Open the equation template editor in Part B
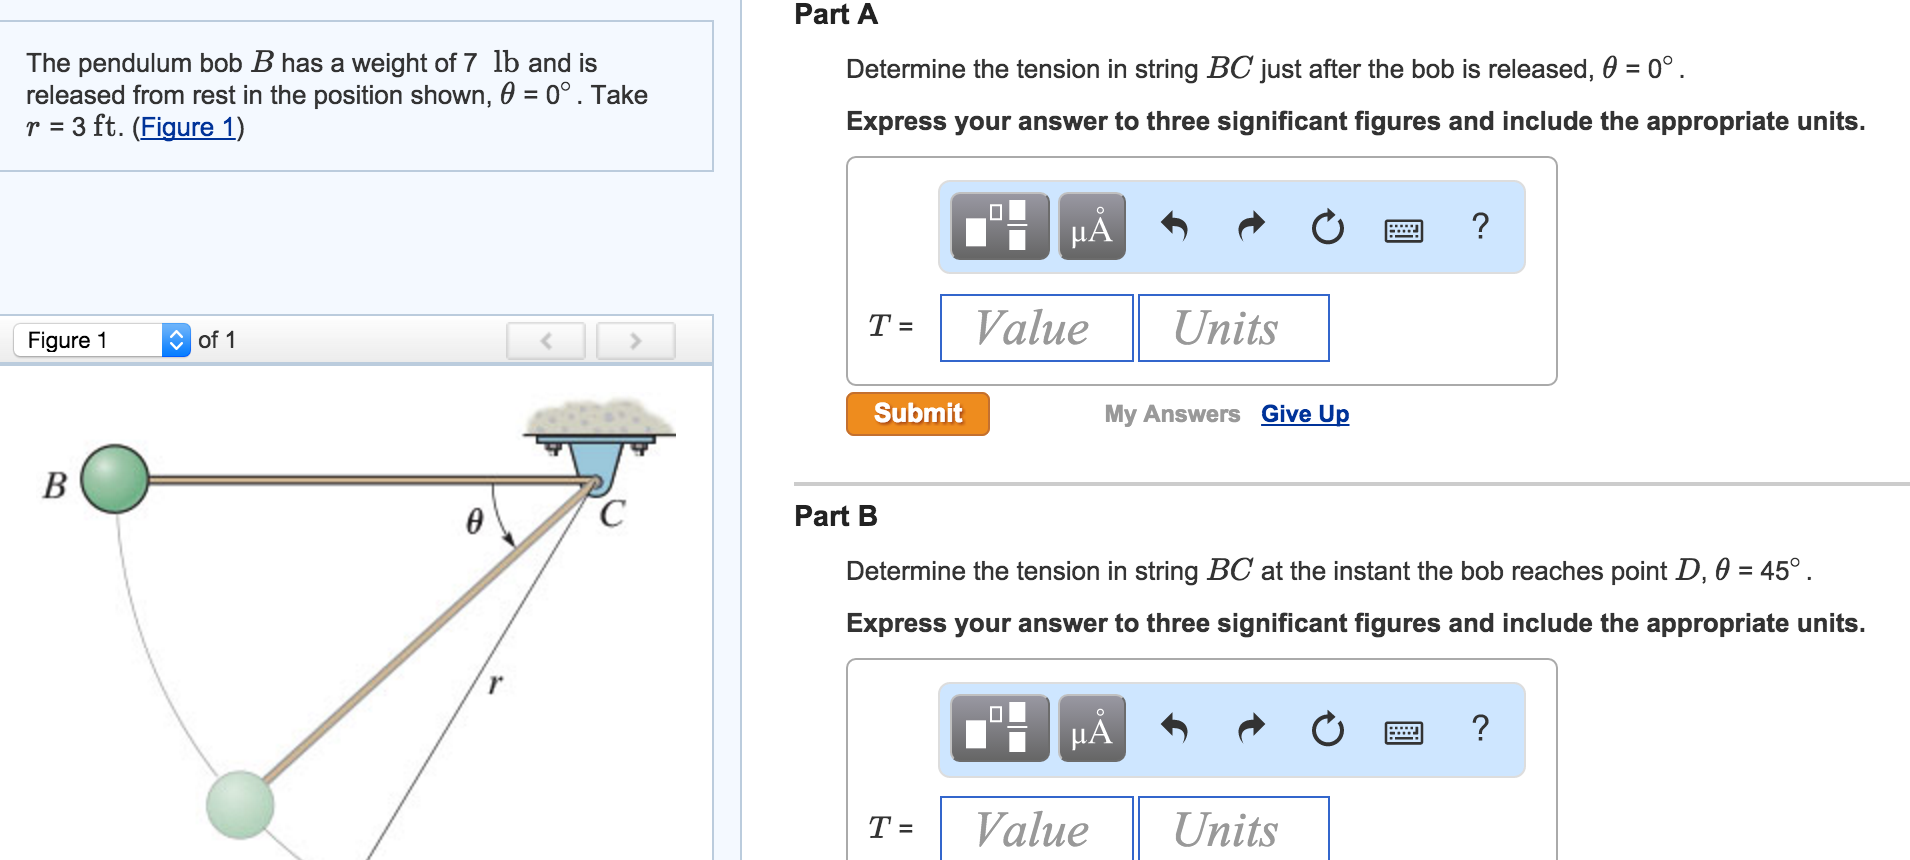Image resolution: width=1910 pixels, height=860 pixels. pyautogui.click(x=997, y=729)
